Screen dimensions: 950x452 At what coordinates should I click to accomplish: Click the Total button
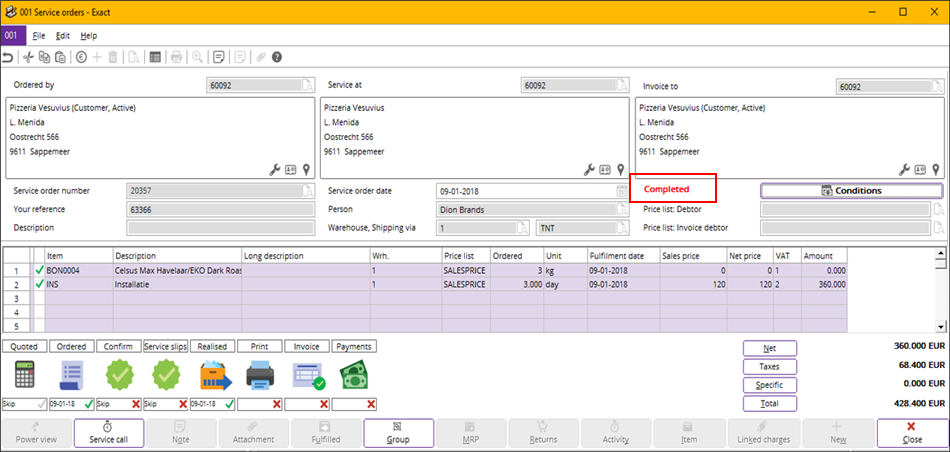[770, 403]
